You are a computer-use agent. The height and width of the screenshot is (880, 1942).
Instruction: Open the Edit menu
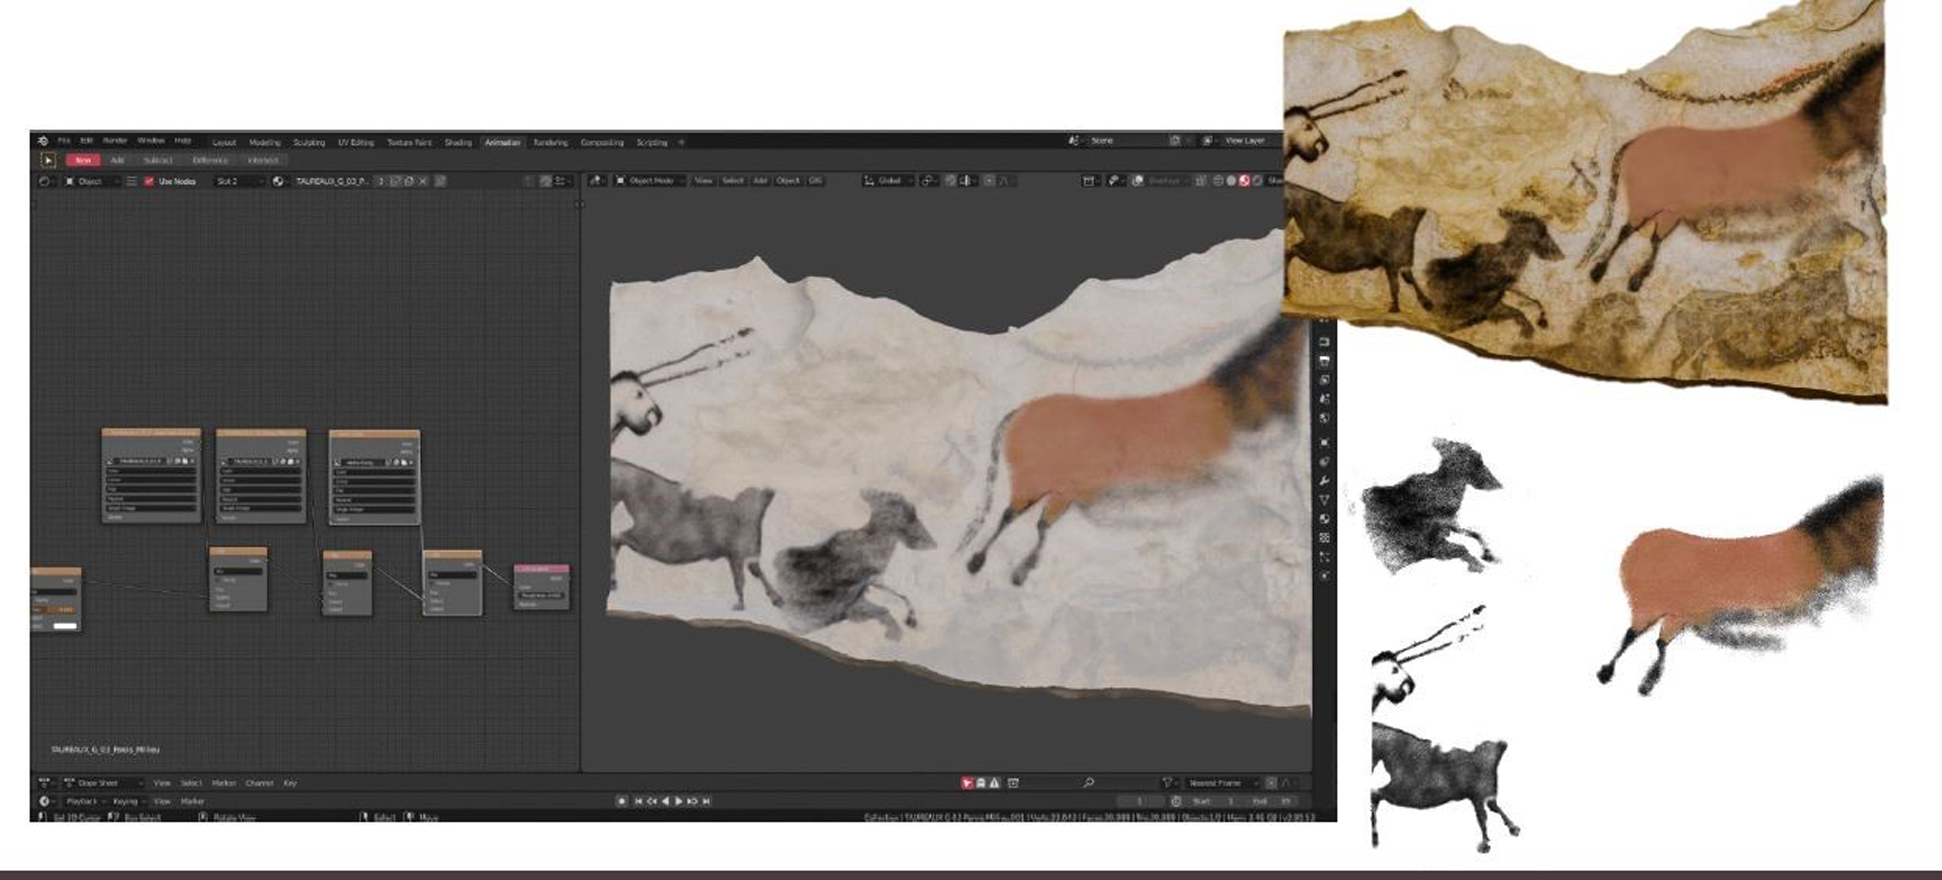point(87,141)
